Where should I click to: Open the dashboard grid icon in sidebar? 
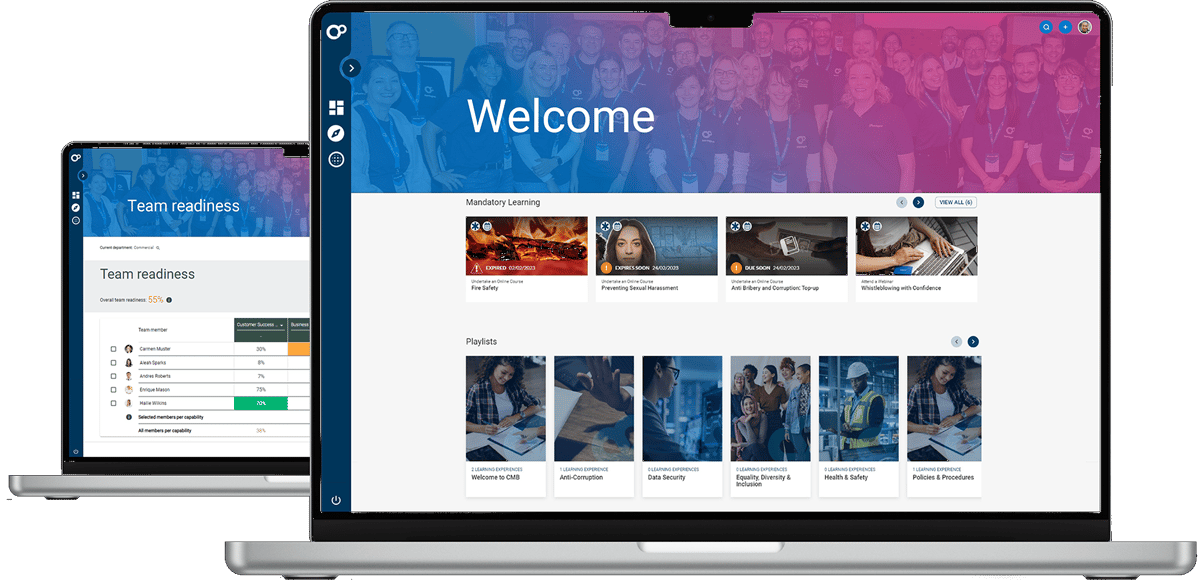click(x=335, y=107)
